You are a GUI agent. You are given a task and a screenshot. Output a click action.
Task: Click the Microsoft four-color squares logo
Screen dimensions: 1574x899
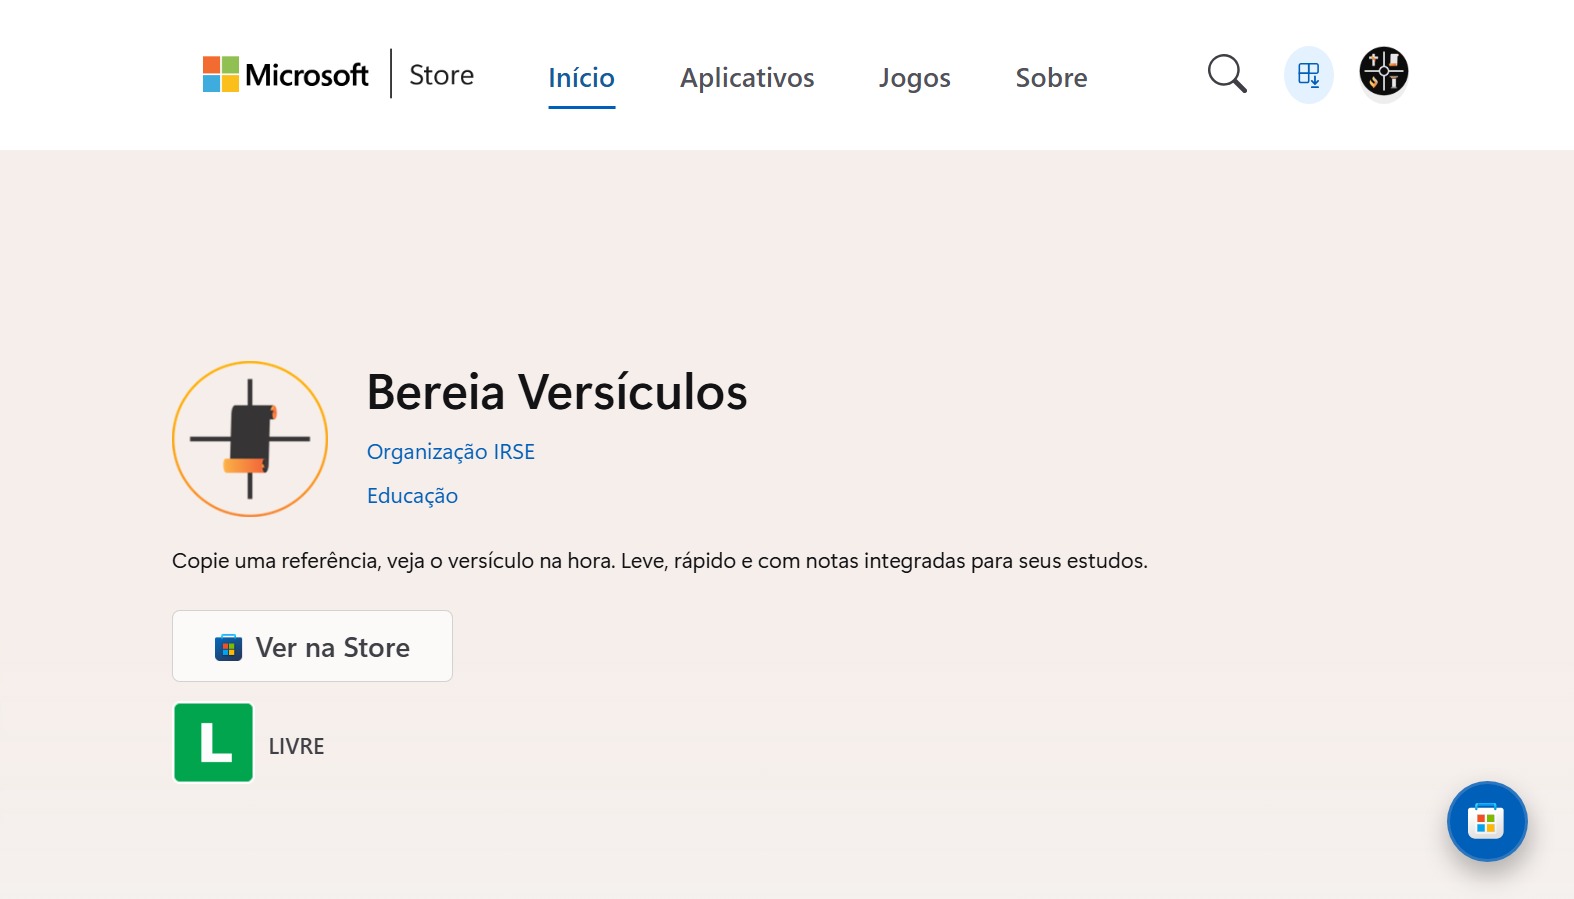pos(220,74)
